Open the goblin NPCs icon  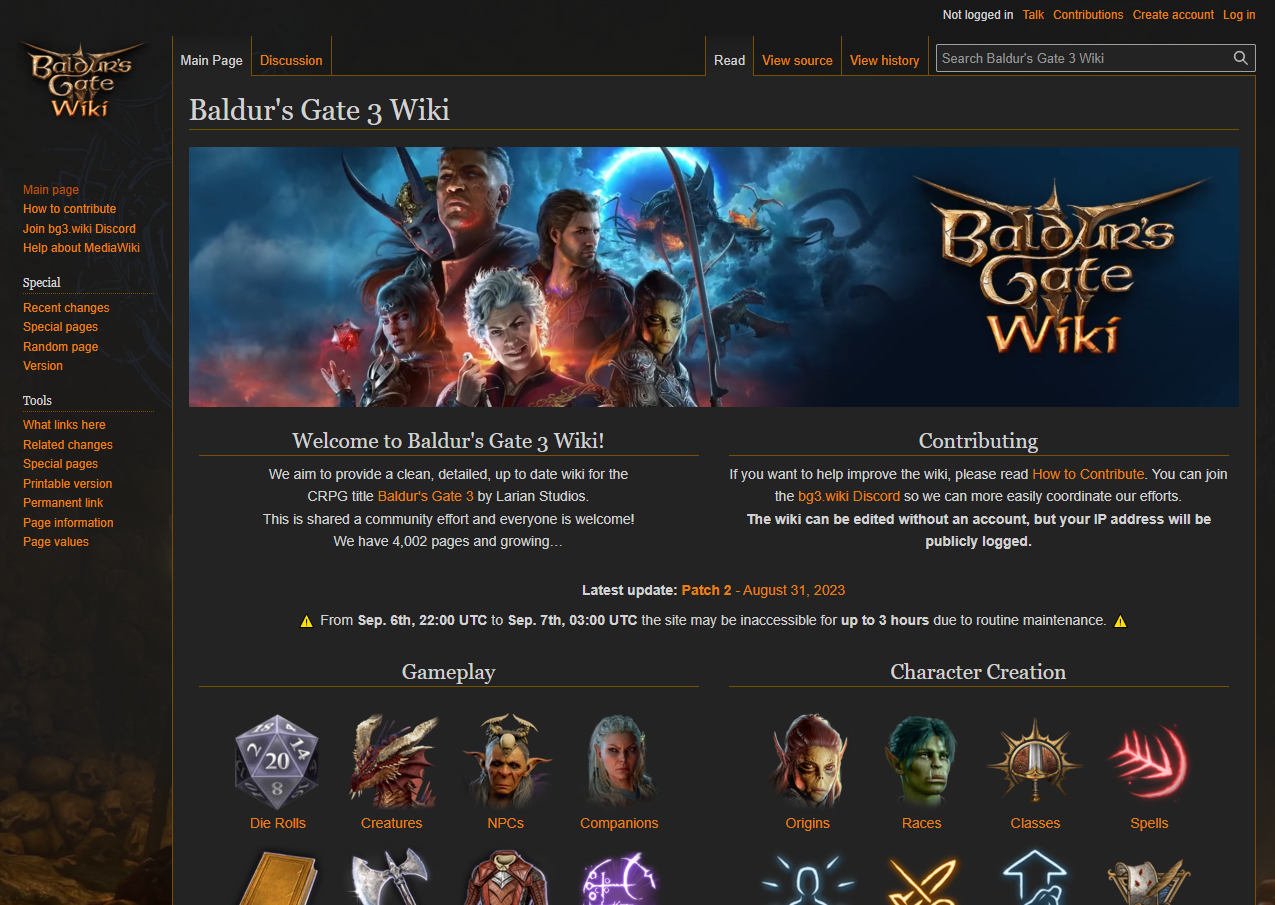pos(506,762)
